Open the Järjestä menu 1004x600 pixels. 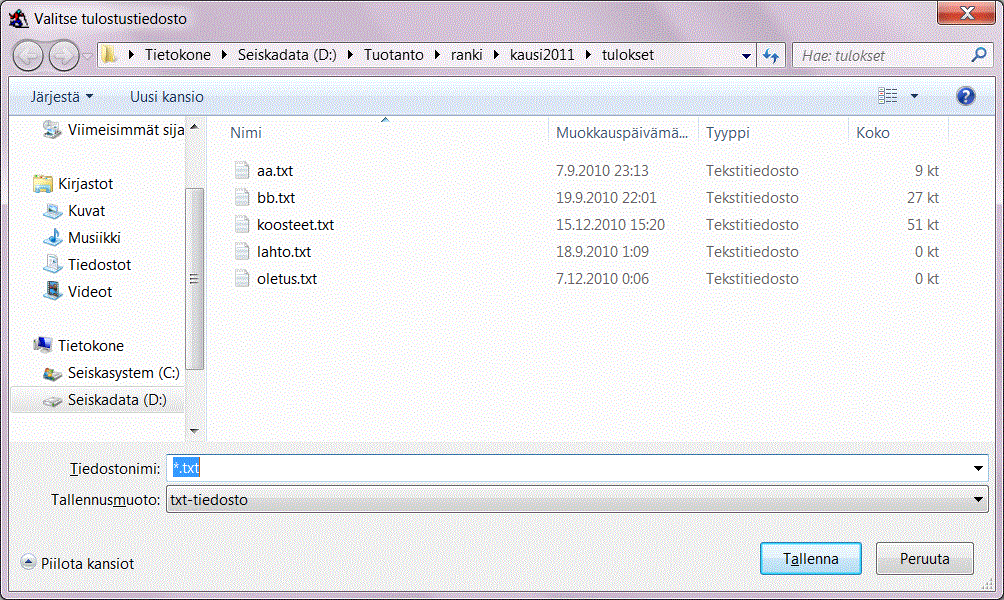[x=61, y=97]
